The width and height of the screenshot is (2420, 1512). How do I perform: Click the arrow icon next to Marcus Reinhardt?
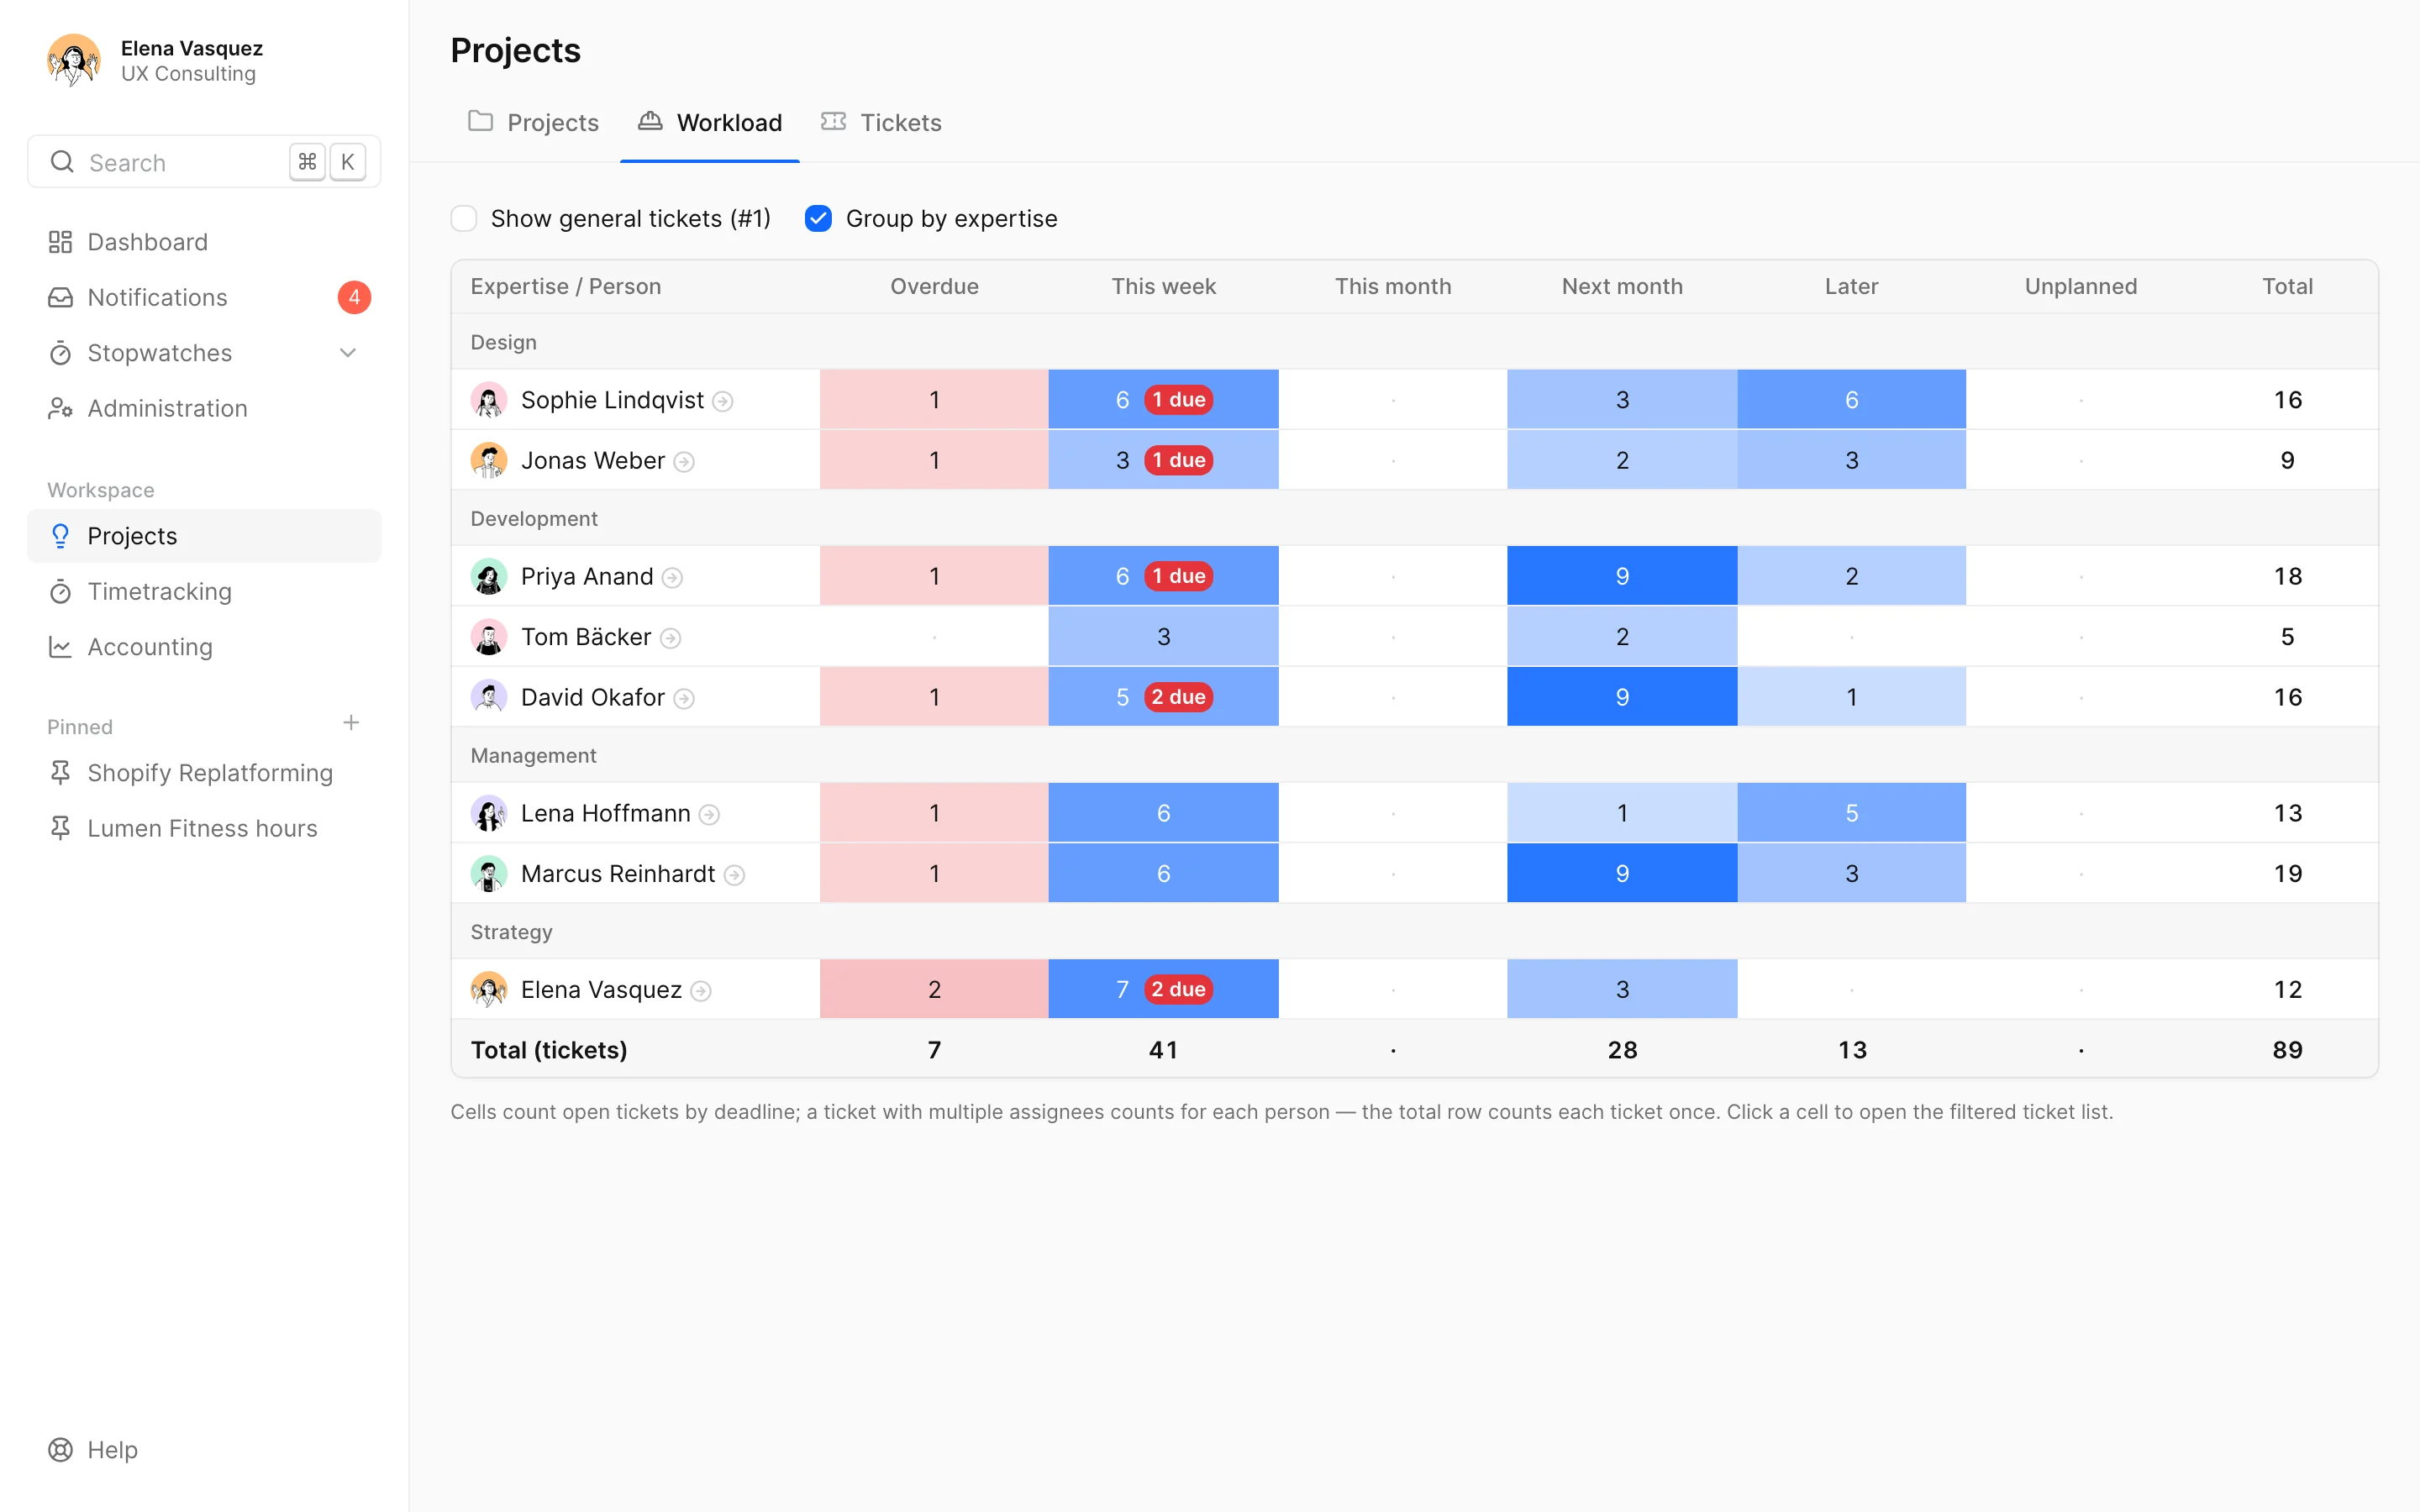(x=734, y=875)
